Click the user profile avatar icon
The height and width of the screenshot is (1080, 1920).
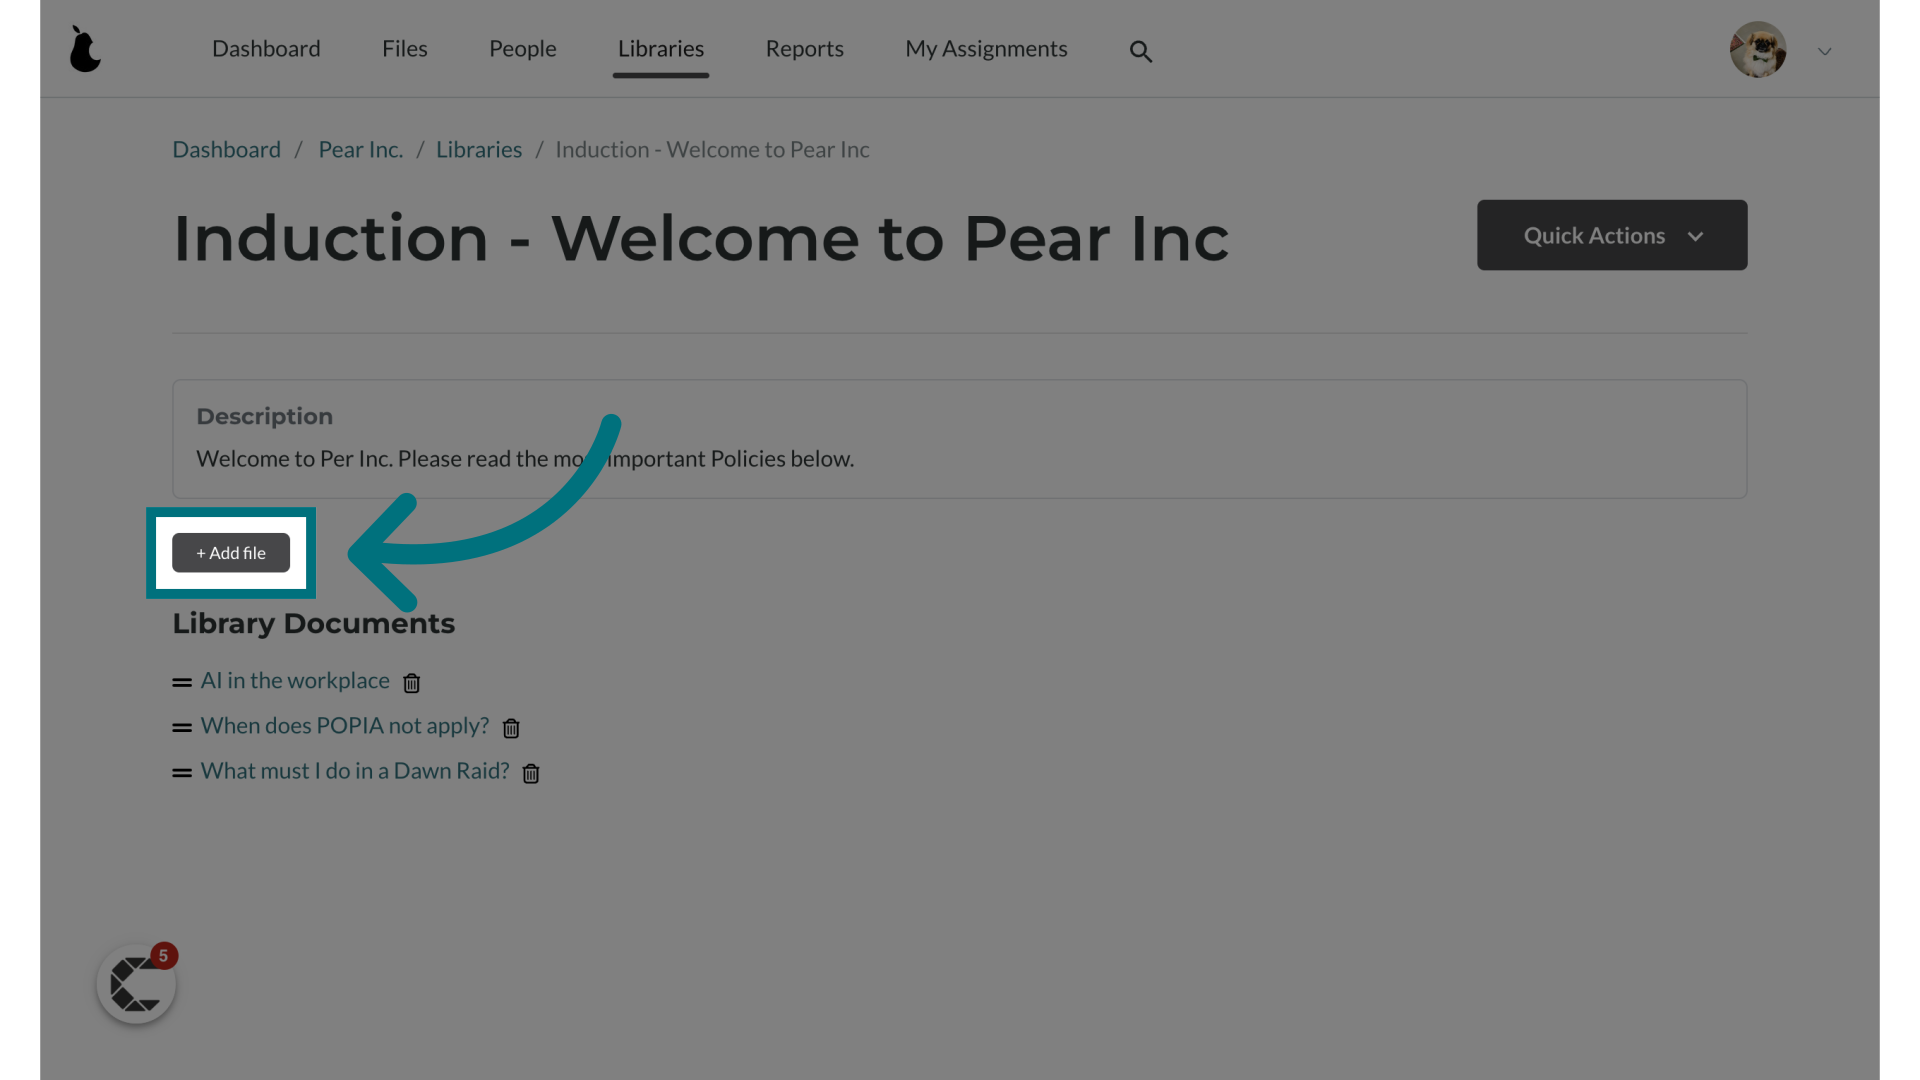coord(1758,49)
